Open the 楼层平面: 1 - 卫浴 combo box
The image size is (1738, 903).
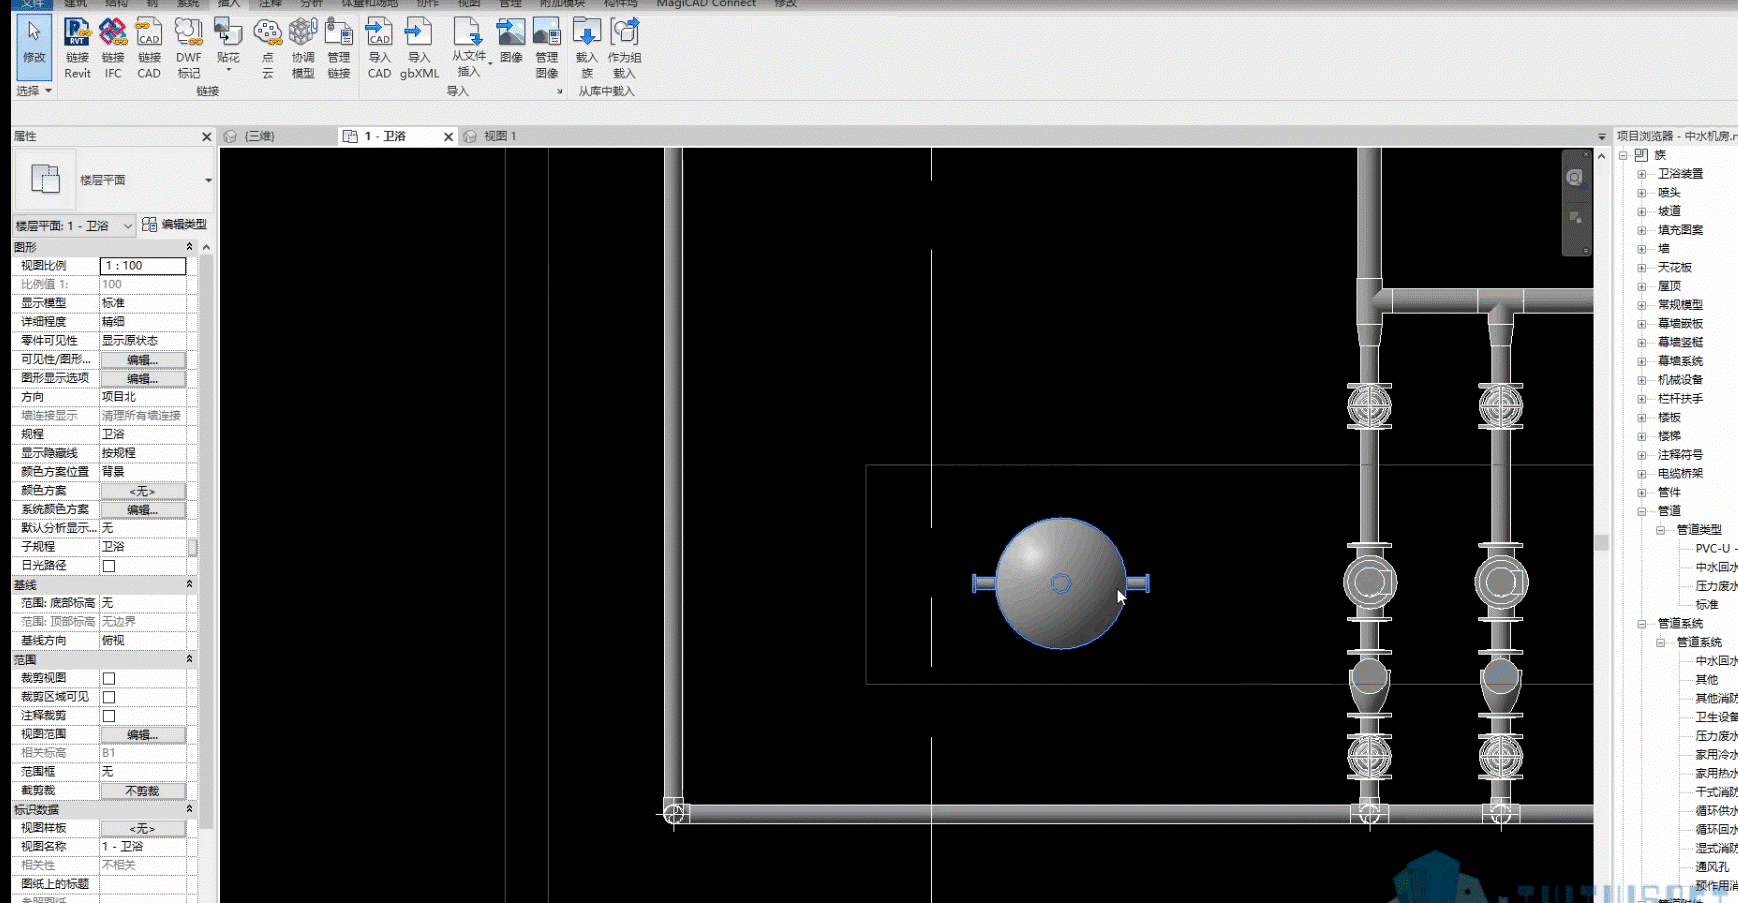click(x=74, y=226)
